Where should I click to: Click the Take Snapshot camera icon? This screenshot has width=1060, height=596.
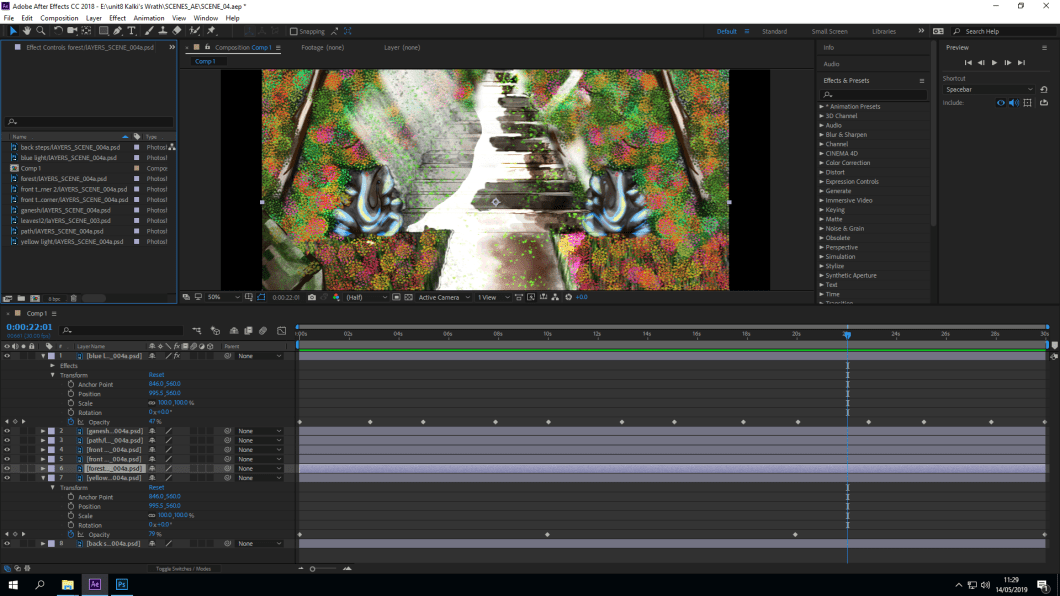[312, 297]
